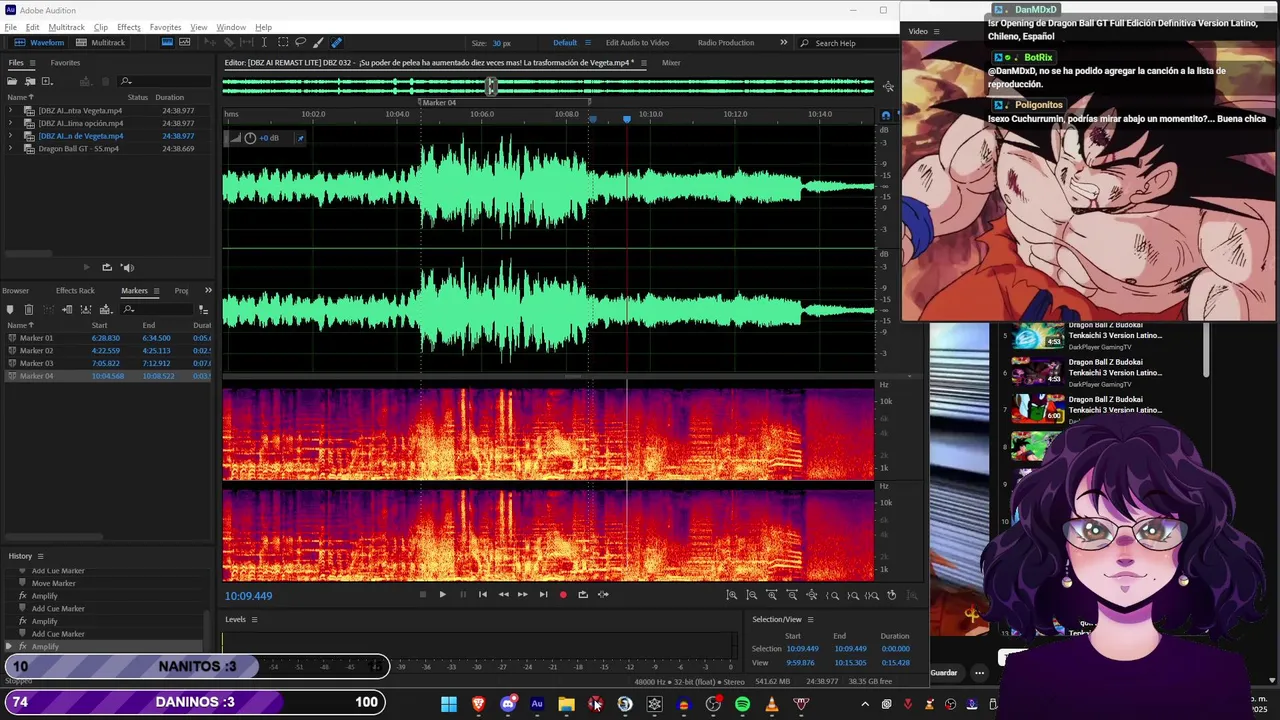Click the Stop button in transport
The image size is (1280, 720).
(x=423, y=595)
